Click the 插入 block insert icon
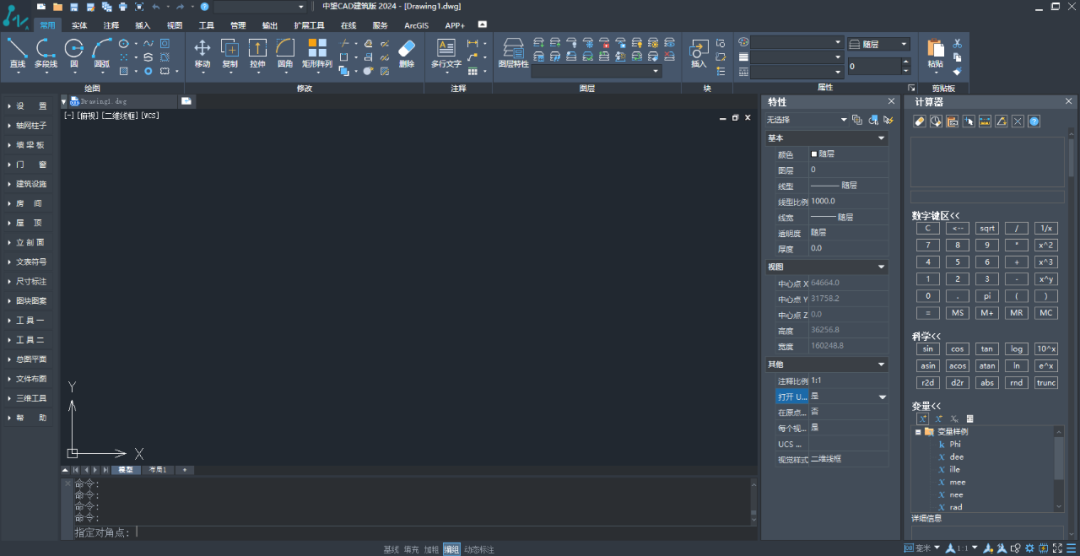1080x556 pixels. pyautogui.click(x=698, y=51)
